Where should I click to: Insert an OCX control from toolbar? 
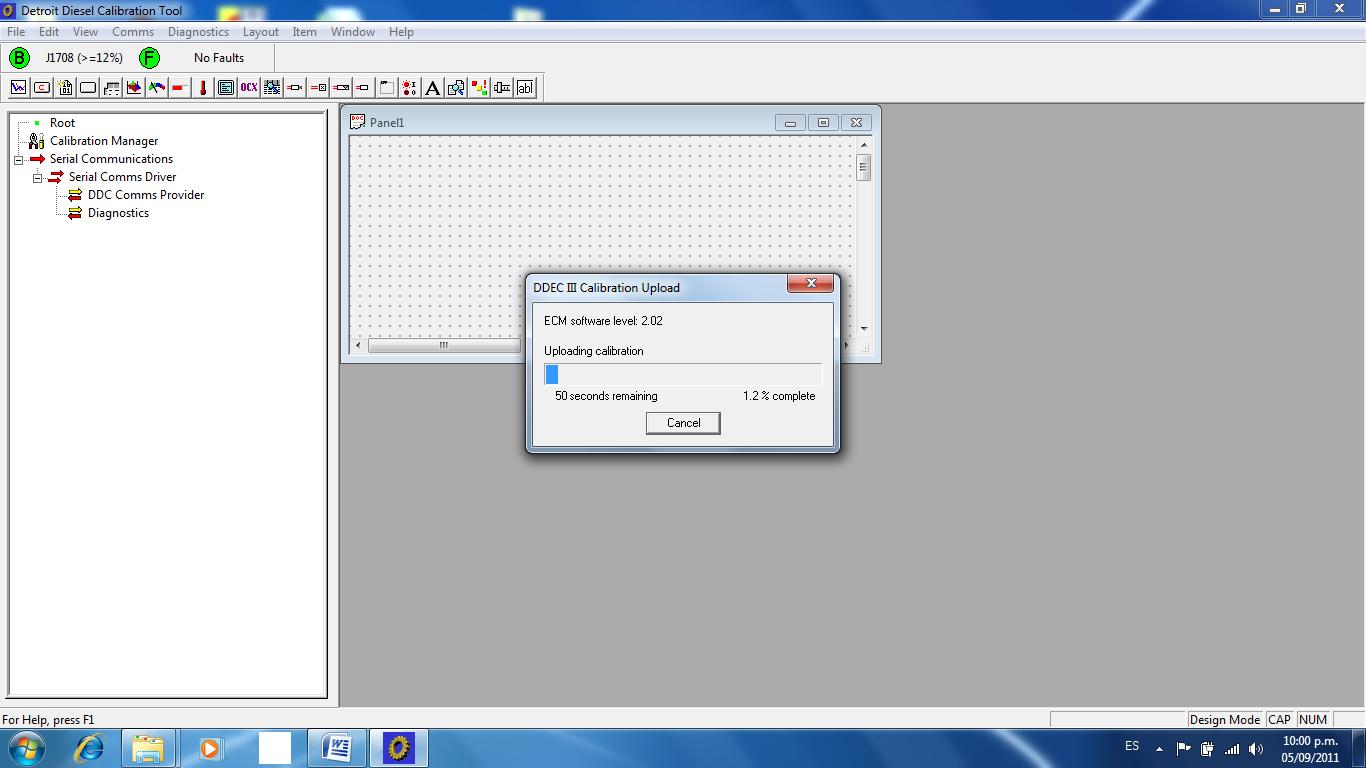[249, 88]
